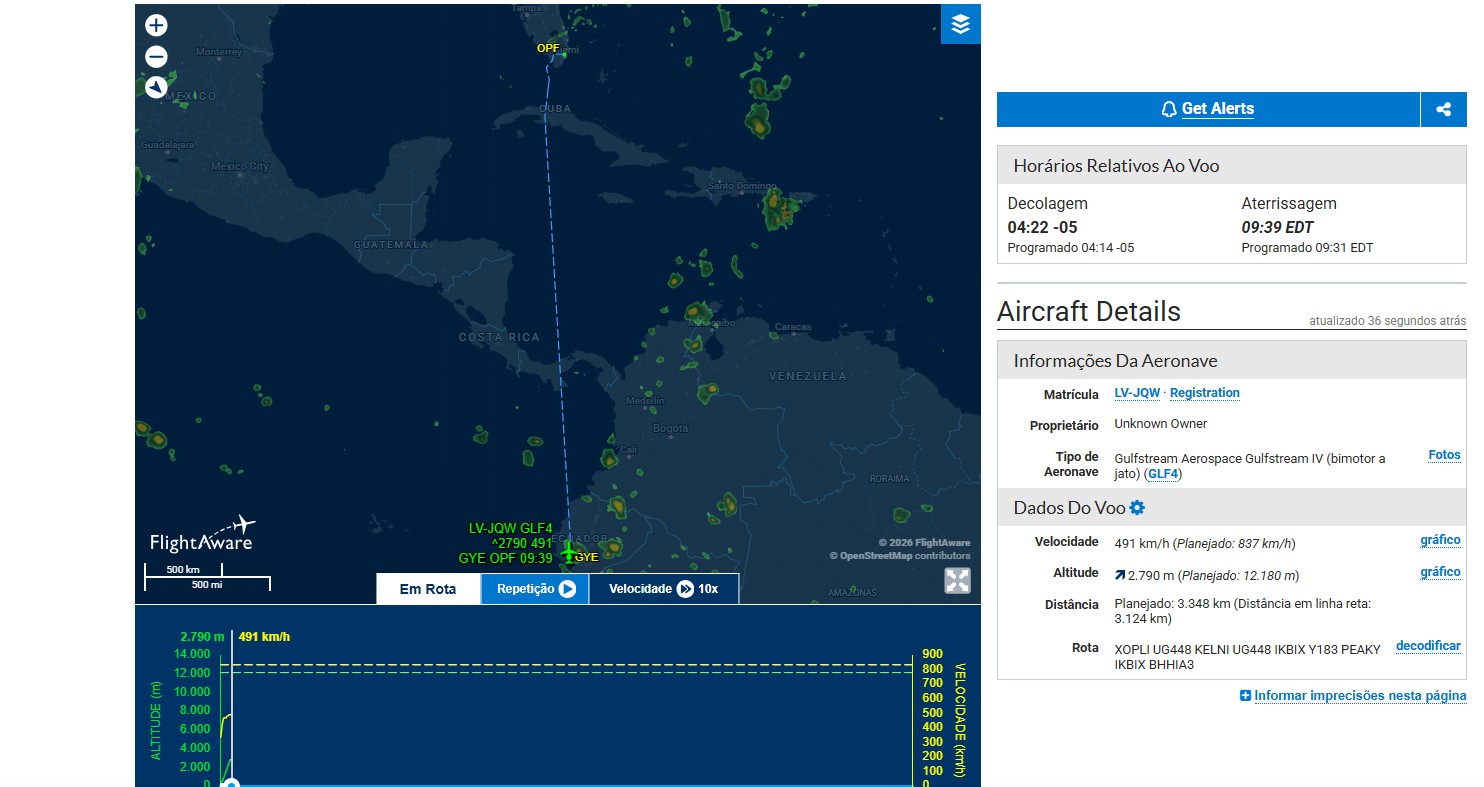Click the FlightAware logo on the map
The image size is (1484, 787).
(x=203, y=535)
